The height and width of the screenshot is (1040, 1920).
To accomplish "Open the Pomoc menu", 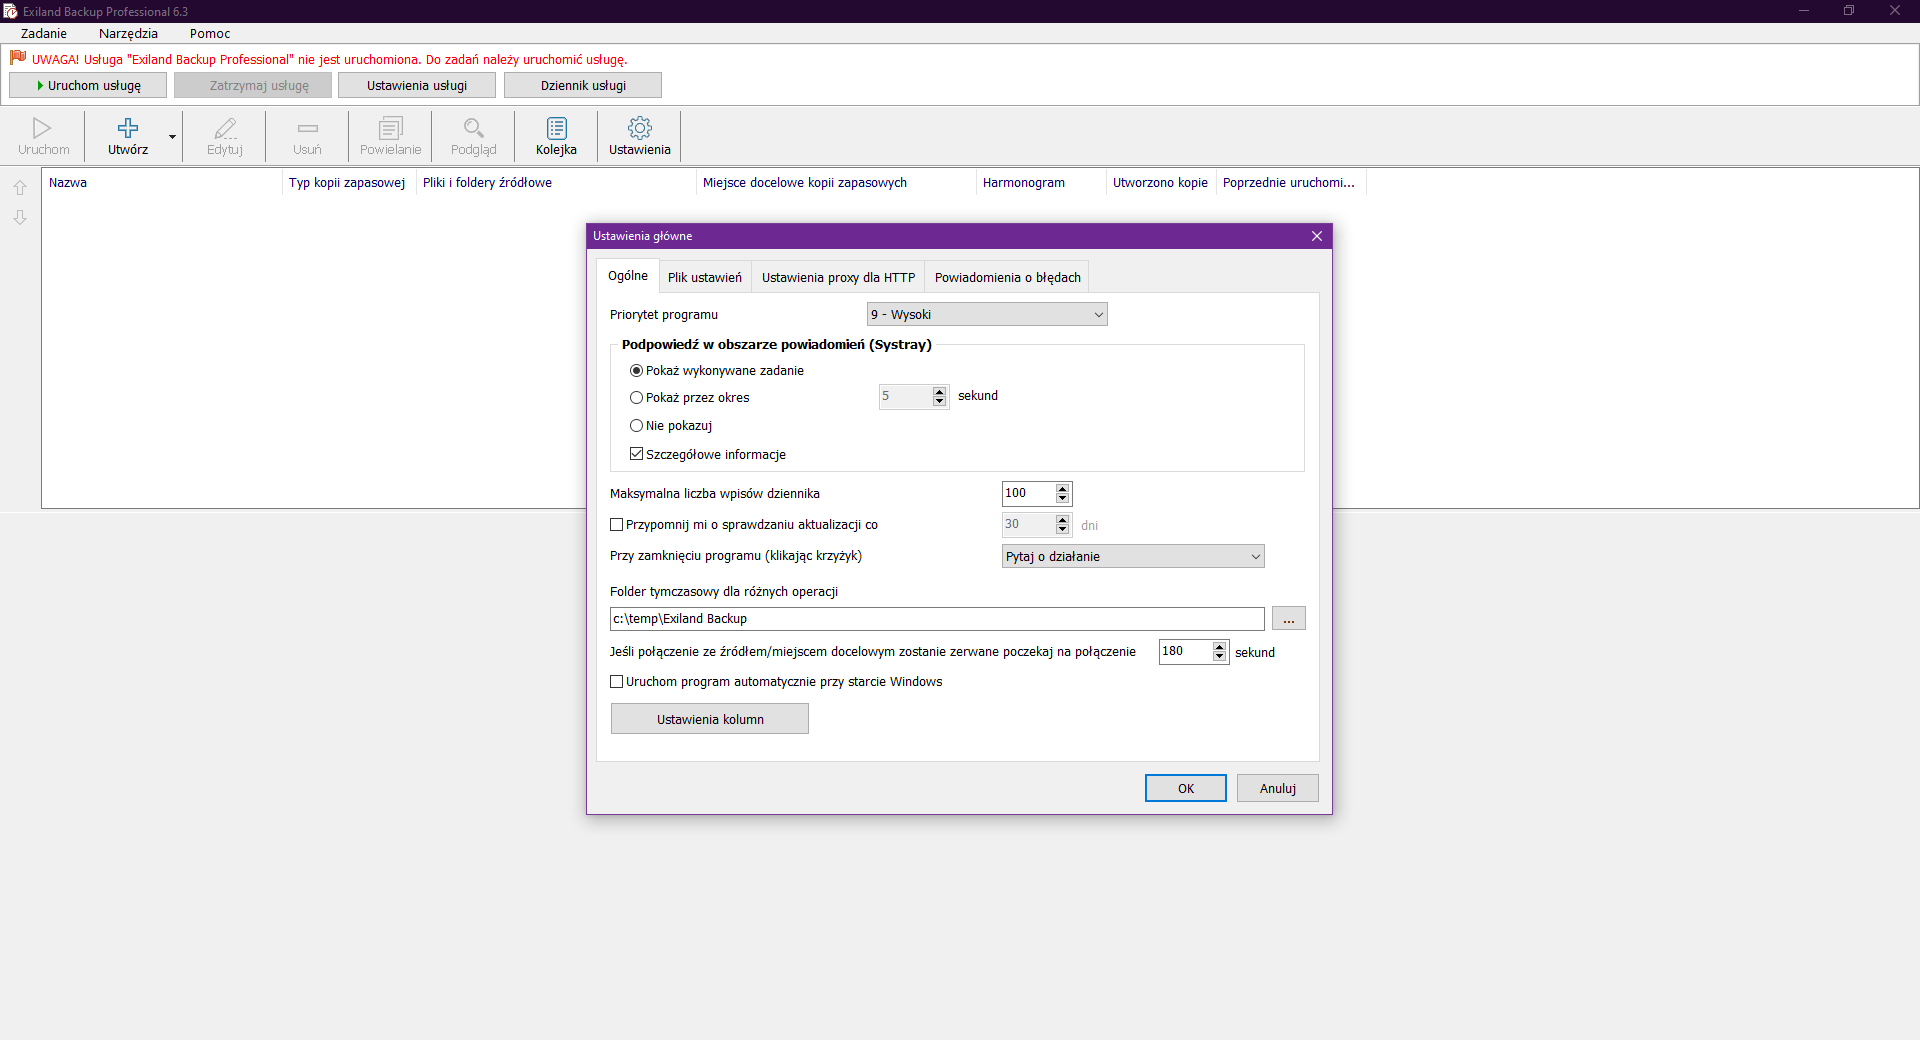I will tap(210, 33).
